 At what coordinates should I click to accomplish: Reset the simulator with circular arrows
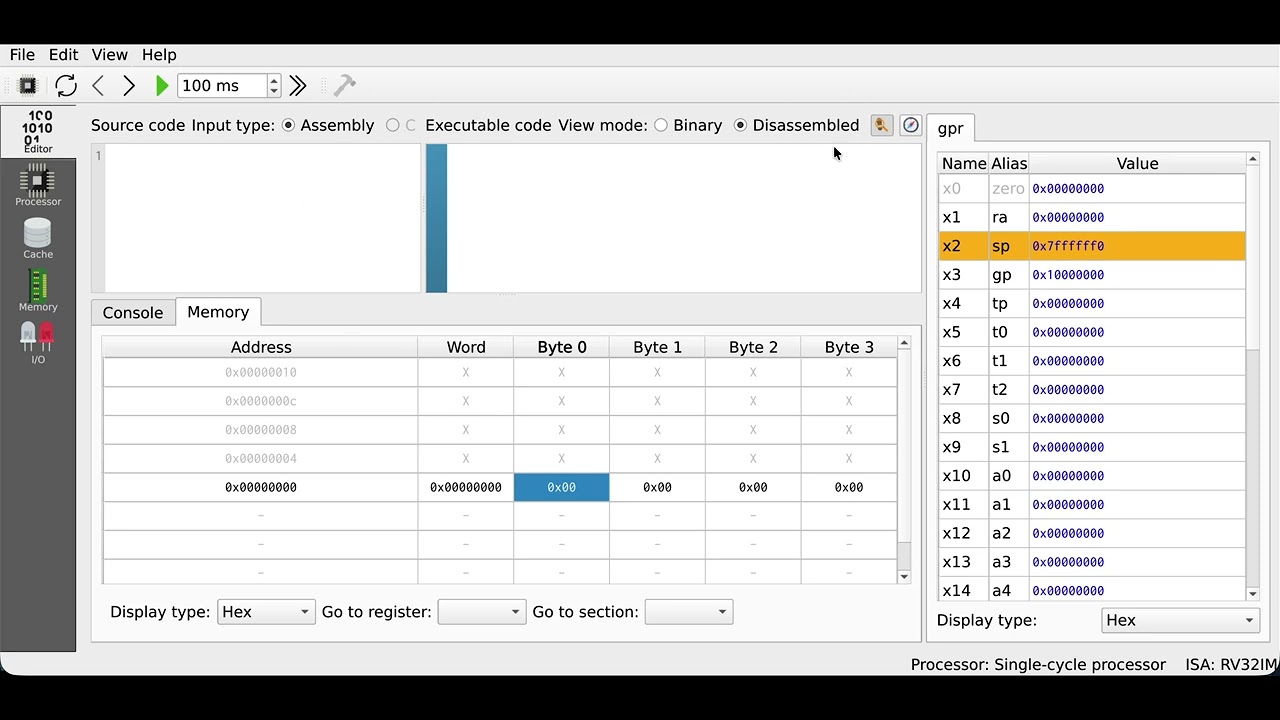pyautogui.click(x=66, y=86)
